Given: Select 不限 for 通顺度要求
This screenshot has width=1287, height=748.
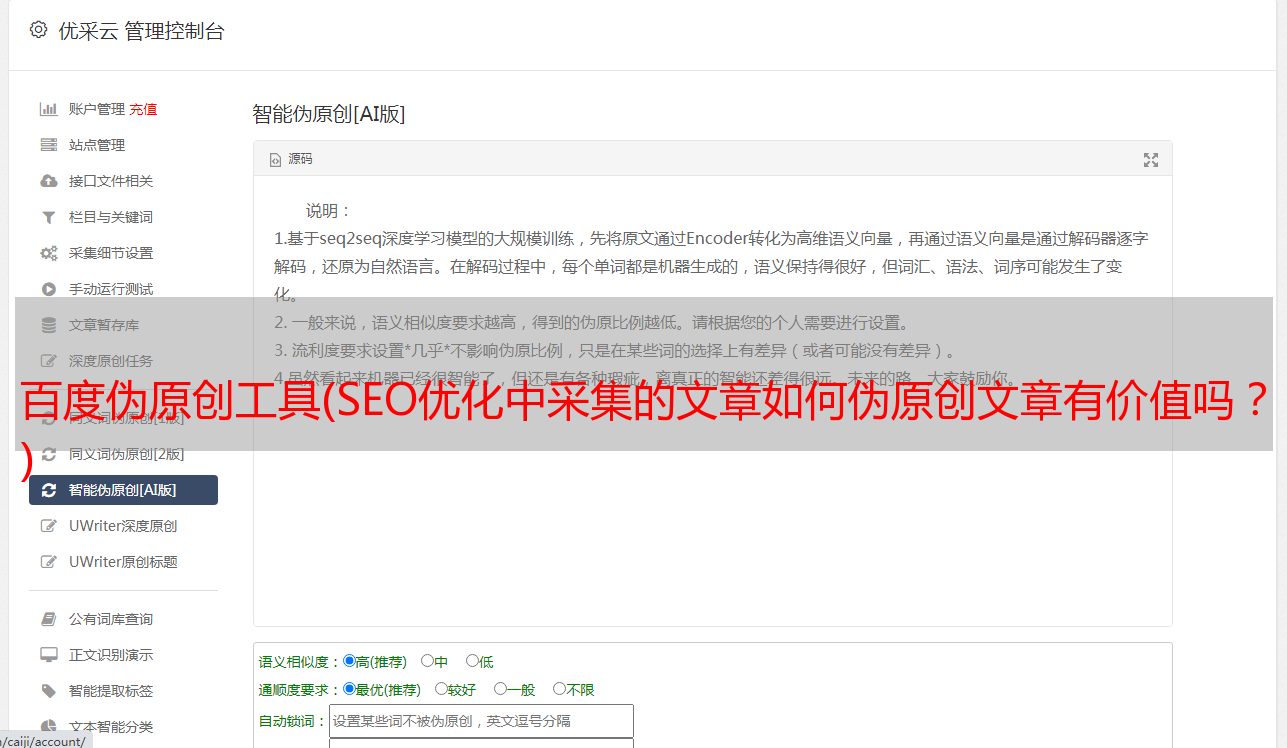Looking at the screenshot, I should click(559, 689).
